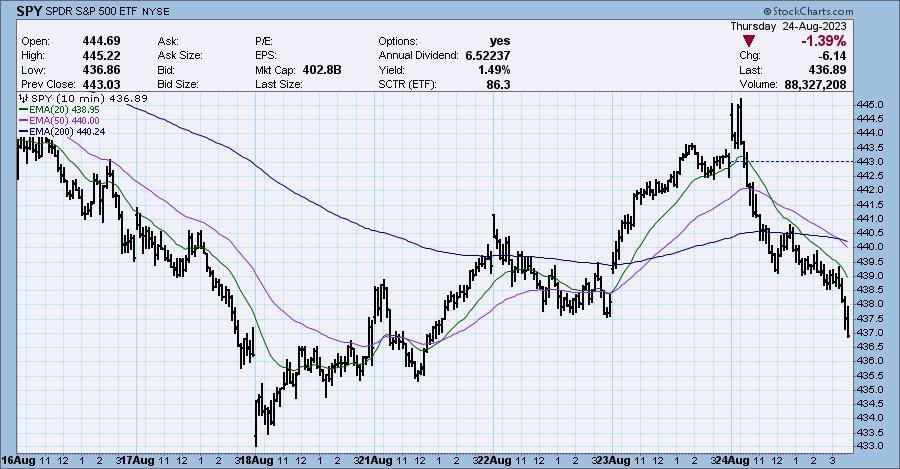Click the 'Ask:' label
This screenshot has height=469, width=900.
[x=168, y=41]
